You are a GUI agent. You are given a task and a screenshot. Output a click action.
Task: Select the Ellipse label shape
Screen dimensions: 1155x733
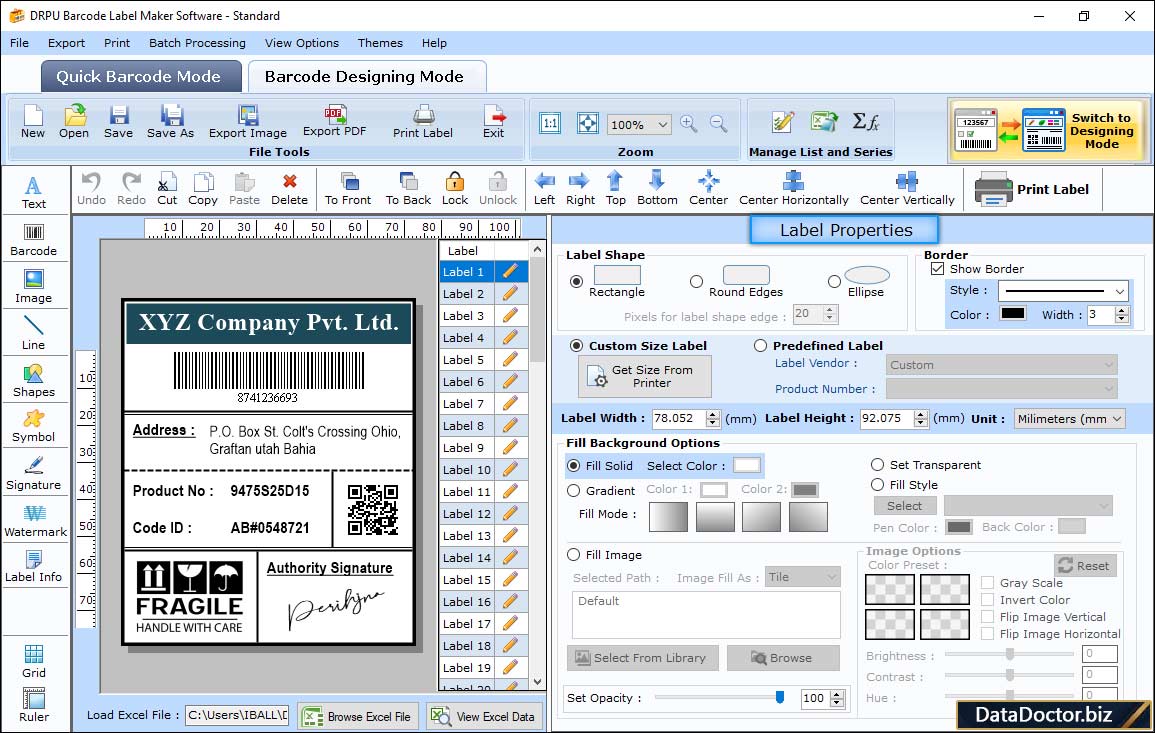(x=834, y=281)
